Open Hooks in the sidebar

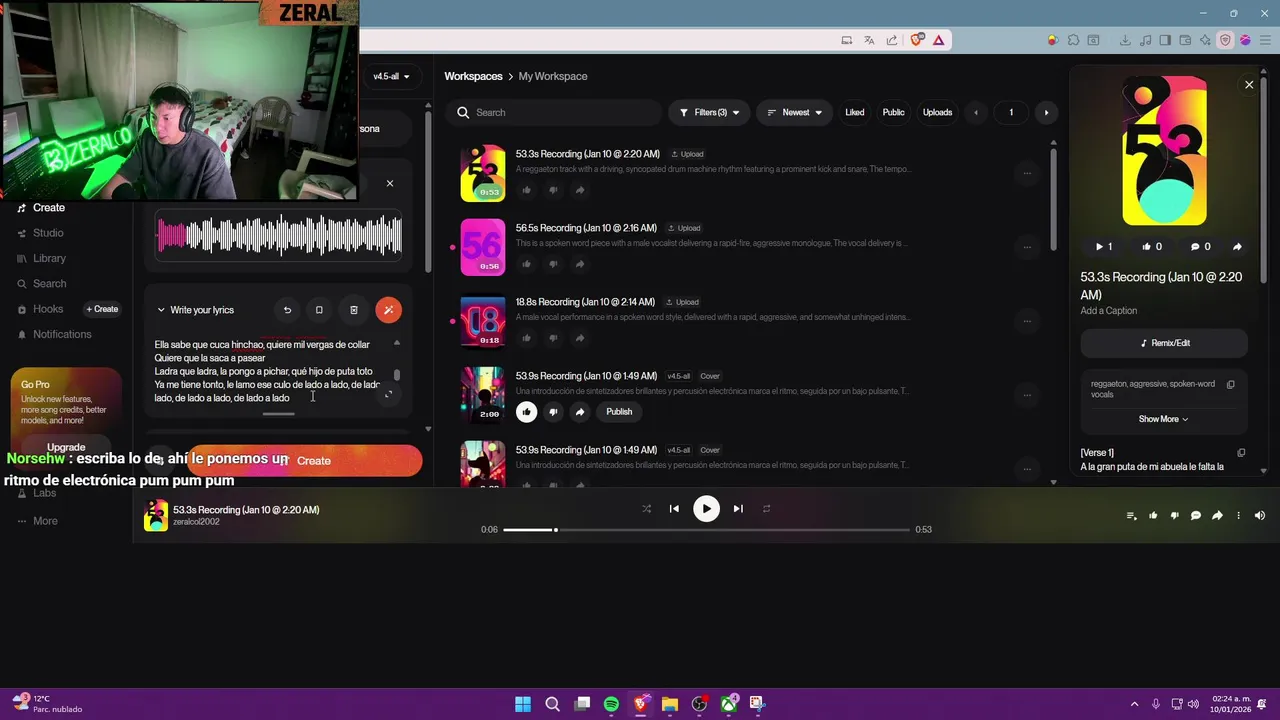(x=40, y=309)
